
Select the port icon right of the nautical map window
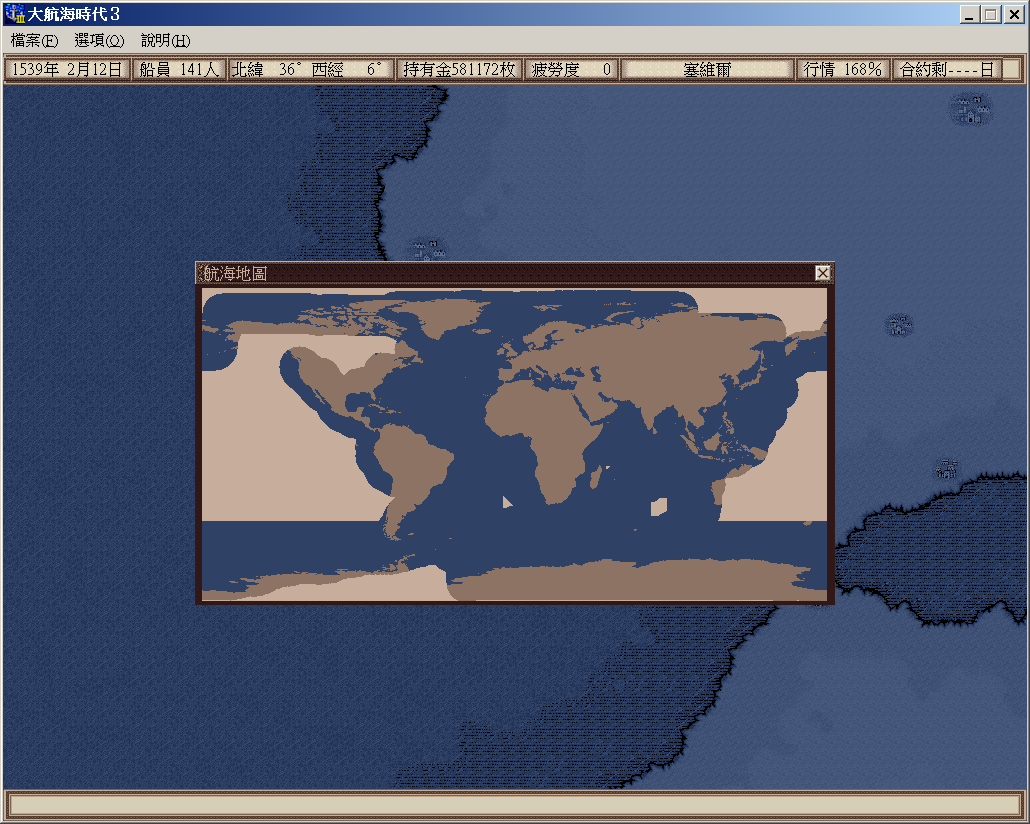pyautogui.click(x=900, y=325)
